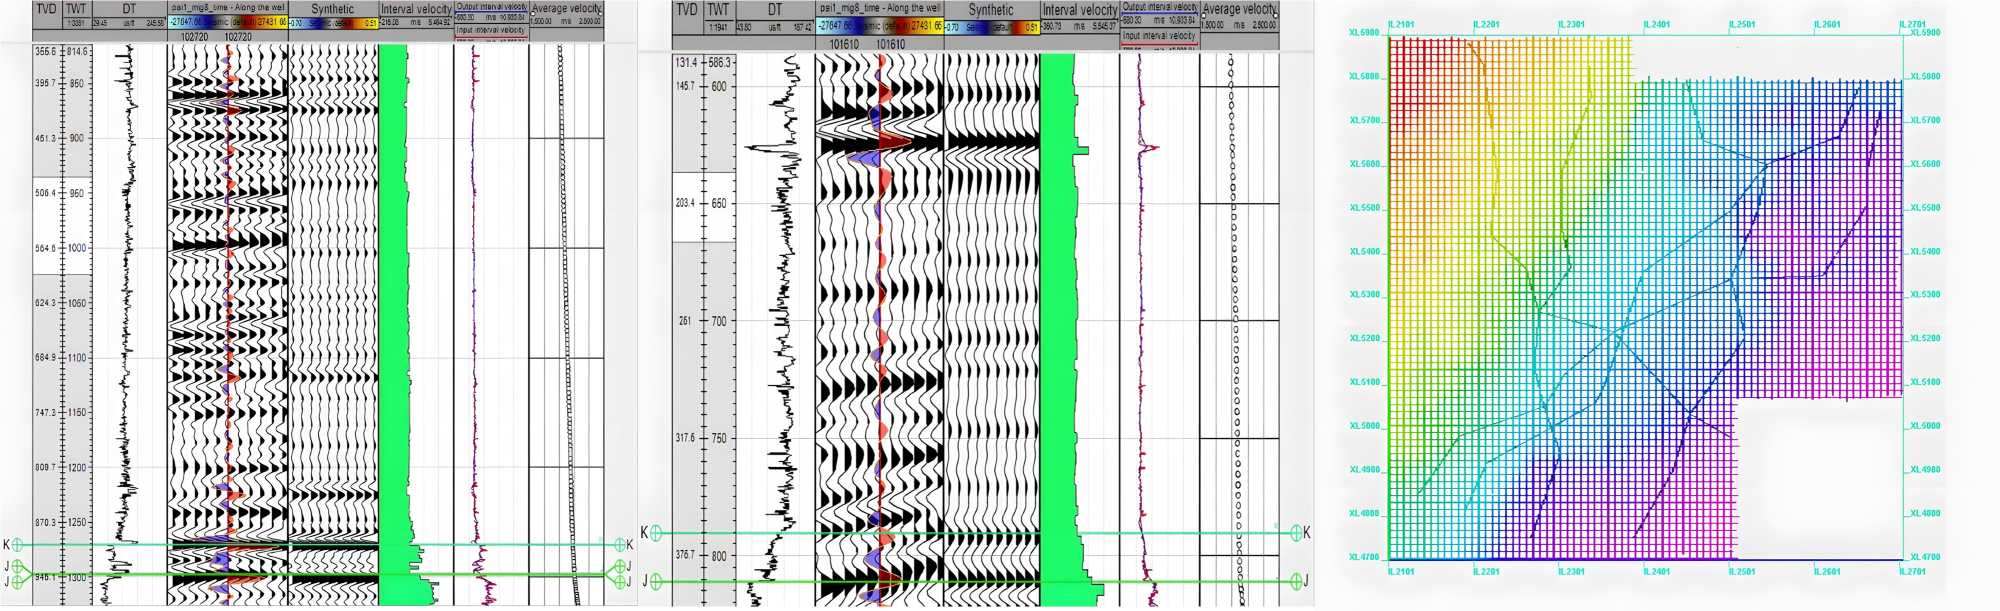Click the K well-top marker icon beside TVD 870.3

tap(17, 545)
